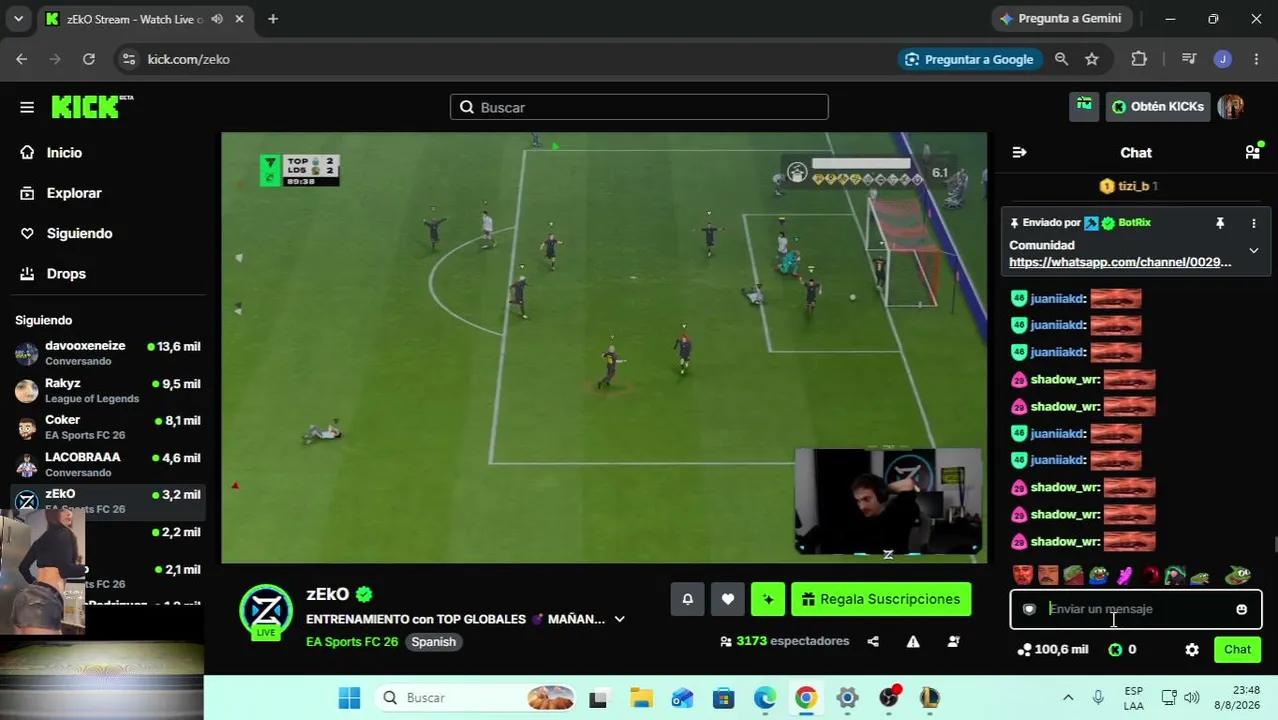The image size is (1278, 720).
Task: Open the Kick shop icon next to Obtén KICKs
Action: (x=1084, y=106)
